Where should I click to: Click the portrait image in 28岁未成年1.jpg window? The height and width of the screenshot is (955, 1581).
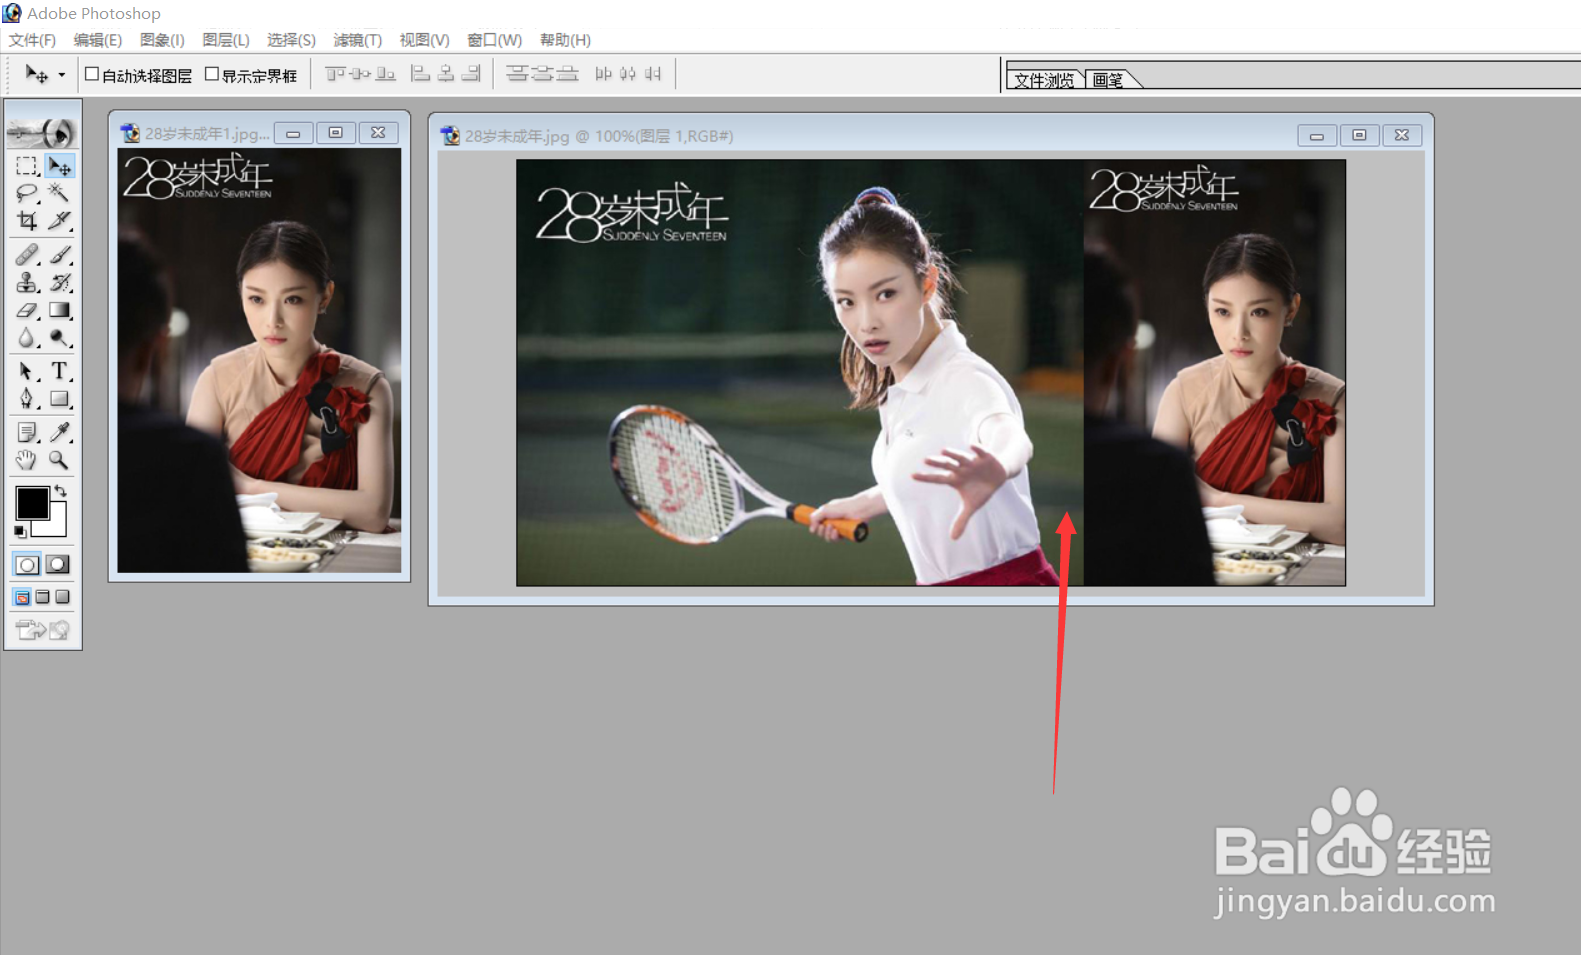pos(259,360)
